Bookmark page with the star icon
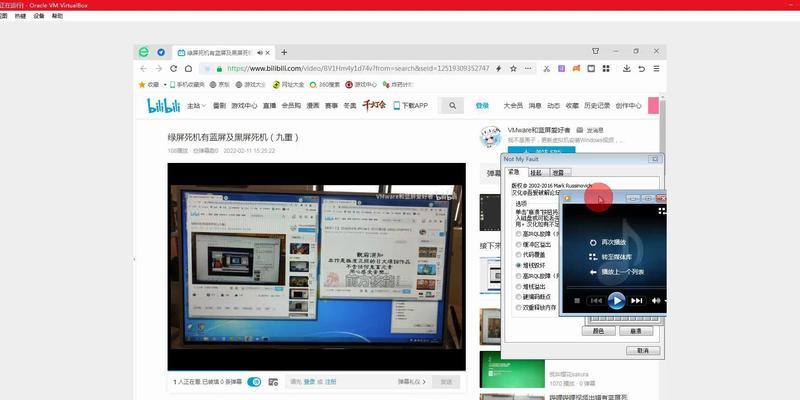The height and width of the screenshot is (400, 800). coord(513,68)
